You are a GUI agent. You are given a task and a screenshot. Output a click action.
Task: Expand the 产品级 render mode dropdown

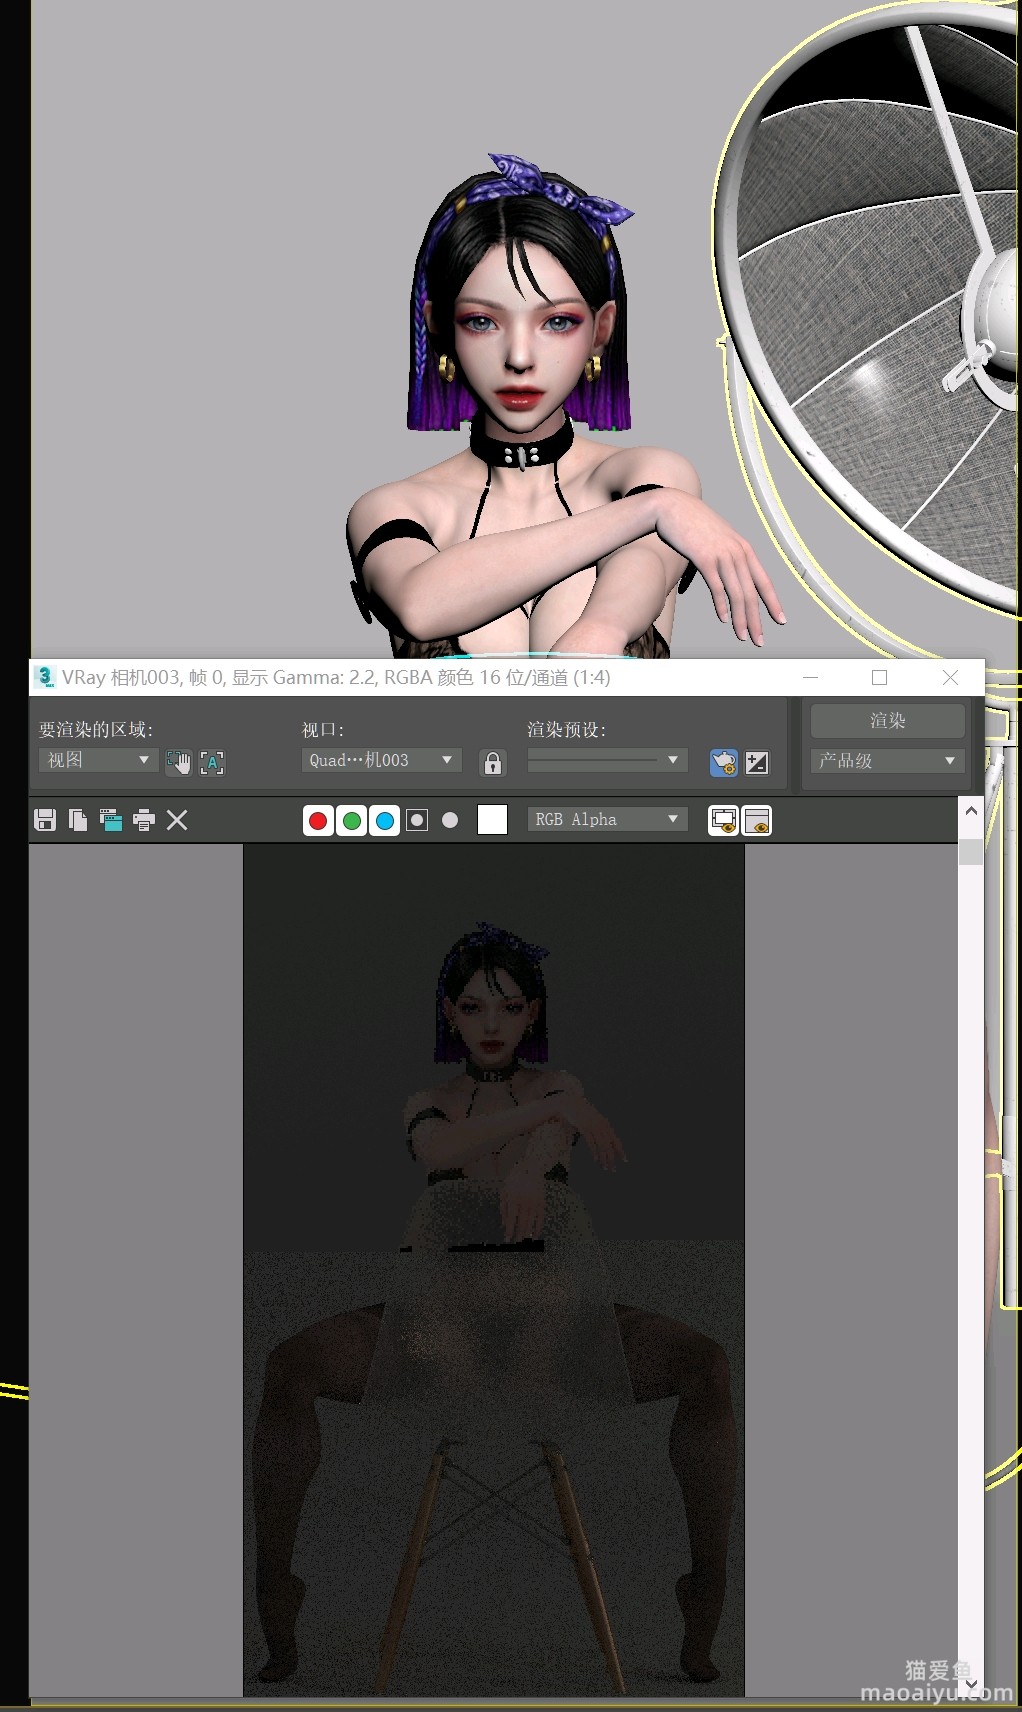click(x=887, y=760)
